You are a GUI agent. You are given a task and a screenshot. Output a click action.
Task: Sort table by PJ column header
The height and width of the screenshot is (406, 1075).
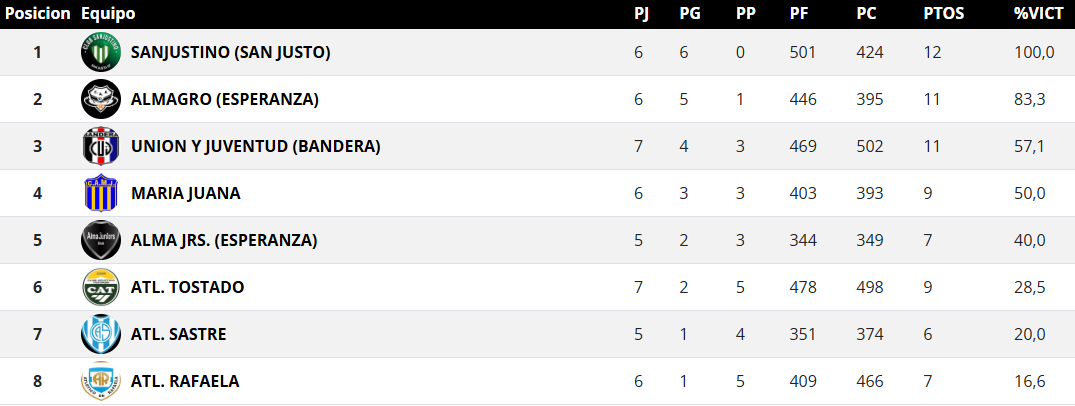coord(640,14)
